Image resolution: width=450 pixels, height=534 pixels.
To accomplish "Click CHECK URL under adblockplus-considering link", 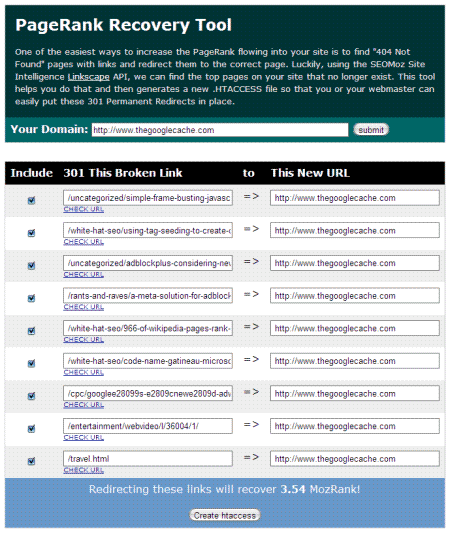I will (x=84, y=274).
